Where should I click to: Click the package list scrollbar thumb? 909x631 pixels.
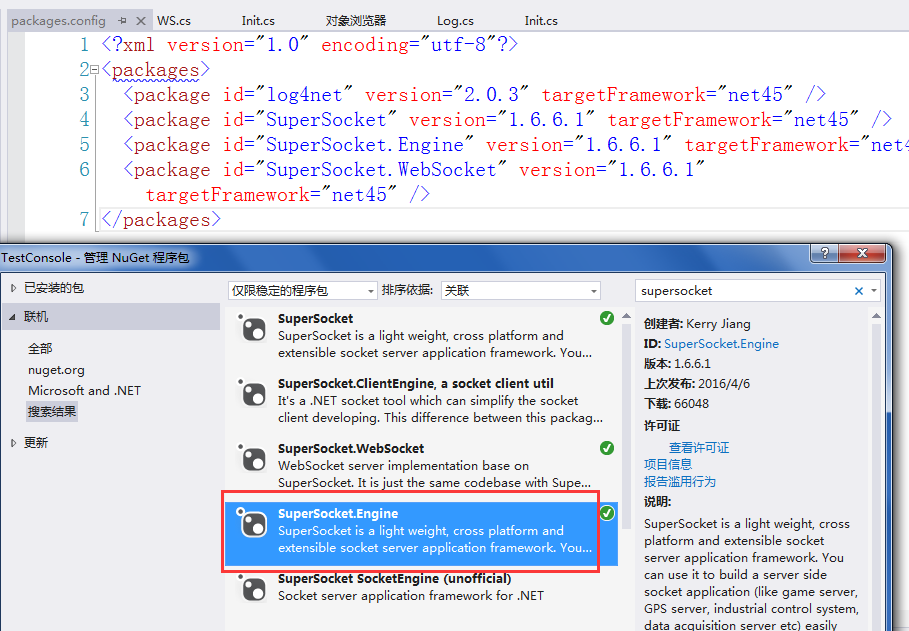[x=626, y=426]
